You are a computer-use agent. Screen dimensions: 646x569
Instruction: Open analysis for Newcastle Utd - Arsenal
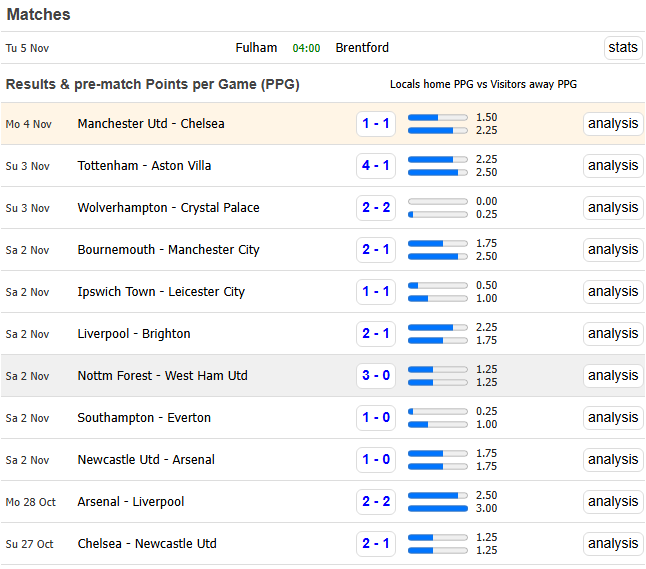point(613,460)
